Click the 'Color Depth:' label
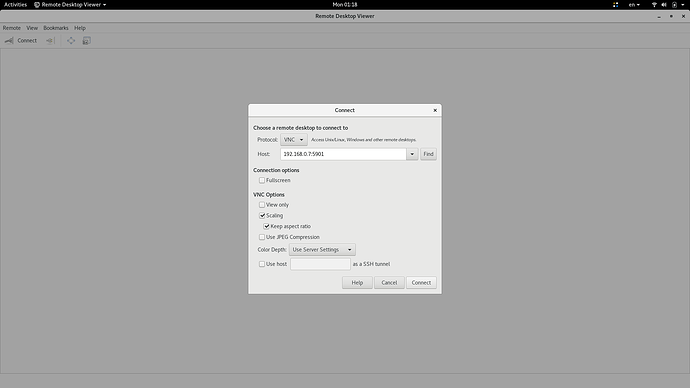690x388 pixels. (x=272, y=249)
